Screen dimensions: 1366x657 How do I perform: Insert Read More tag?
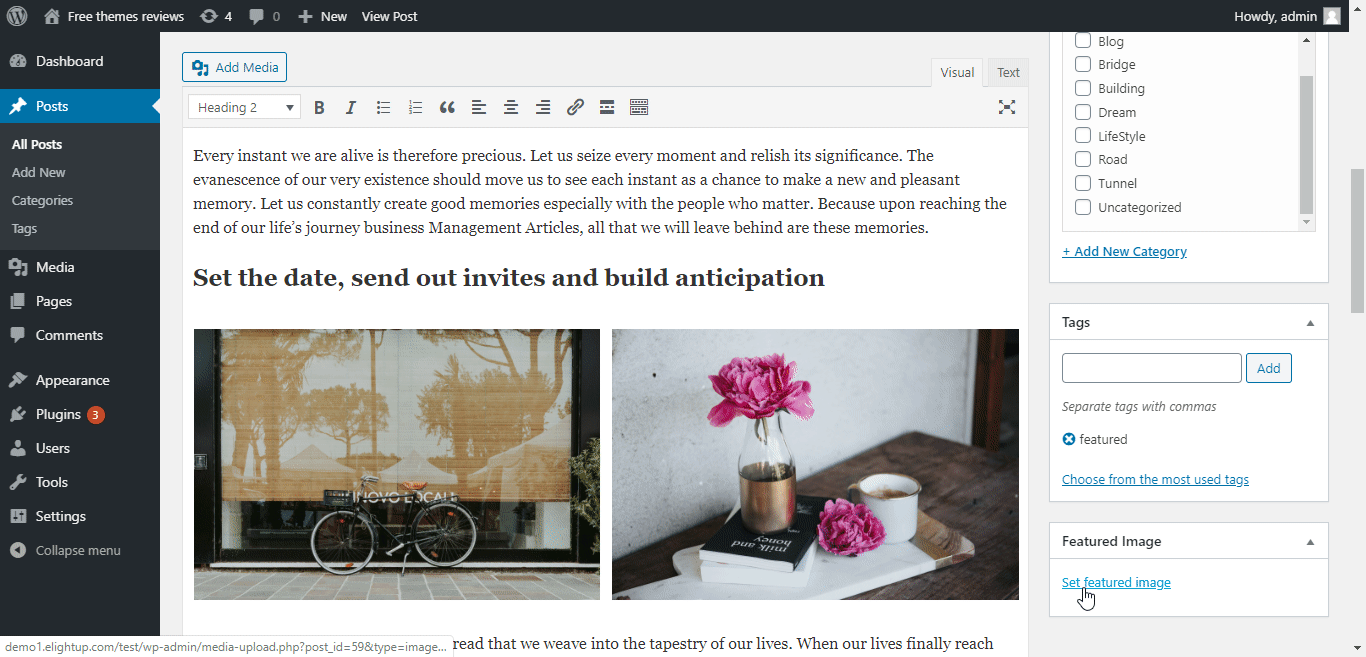click(607, 107)
